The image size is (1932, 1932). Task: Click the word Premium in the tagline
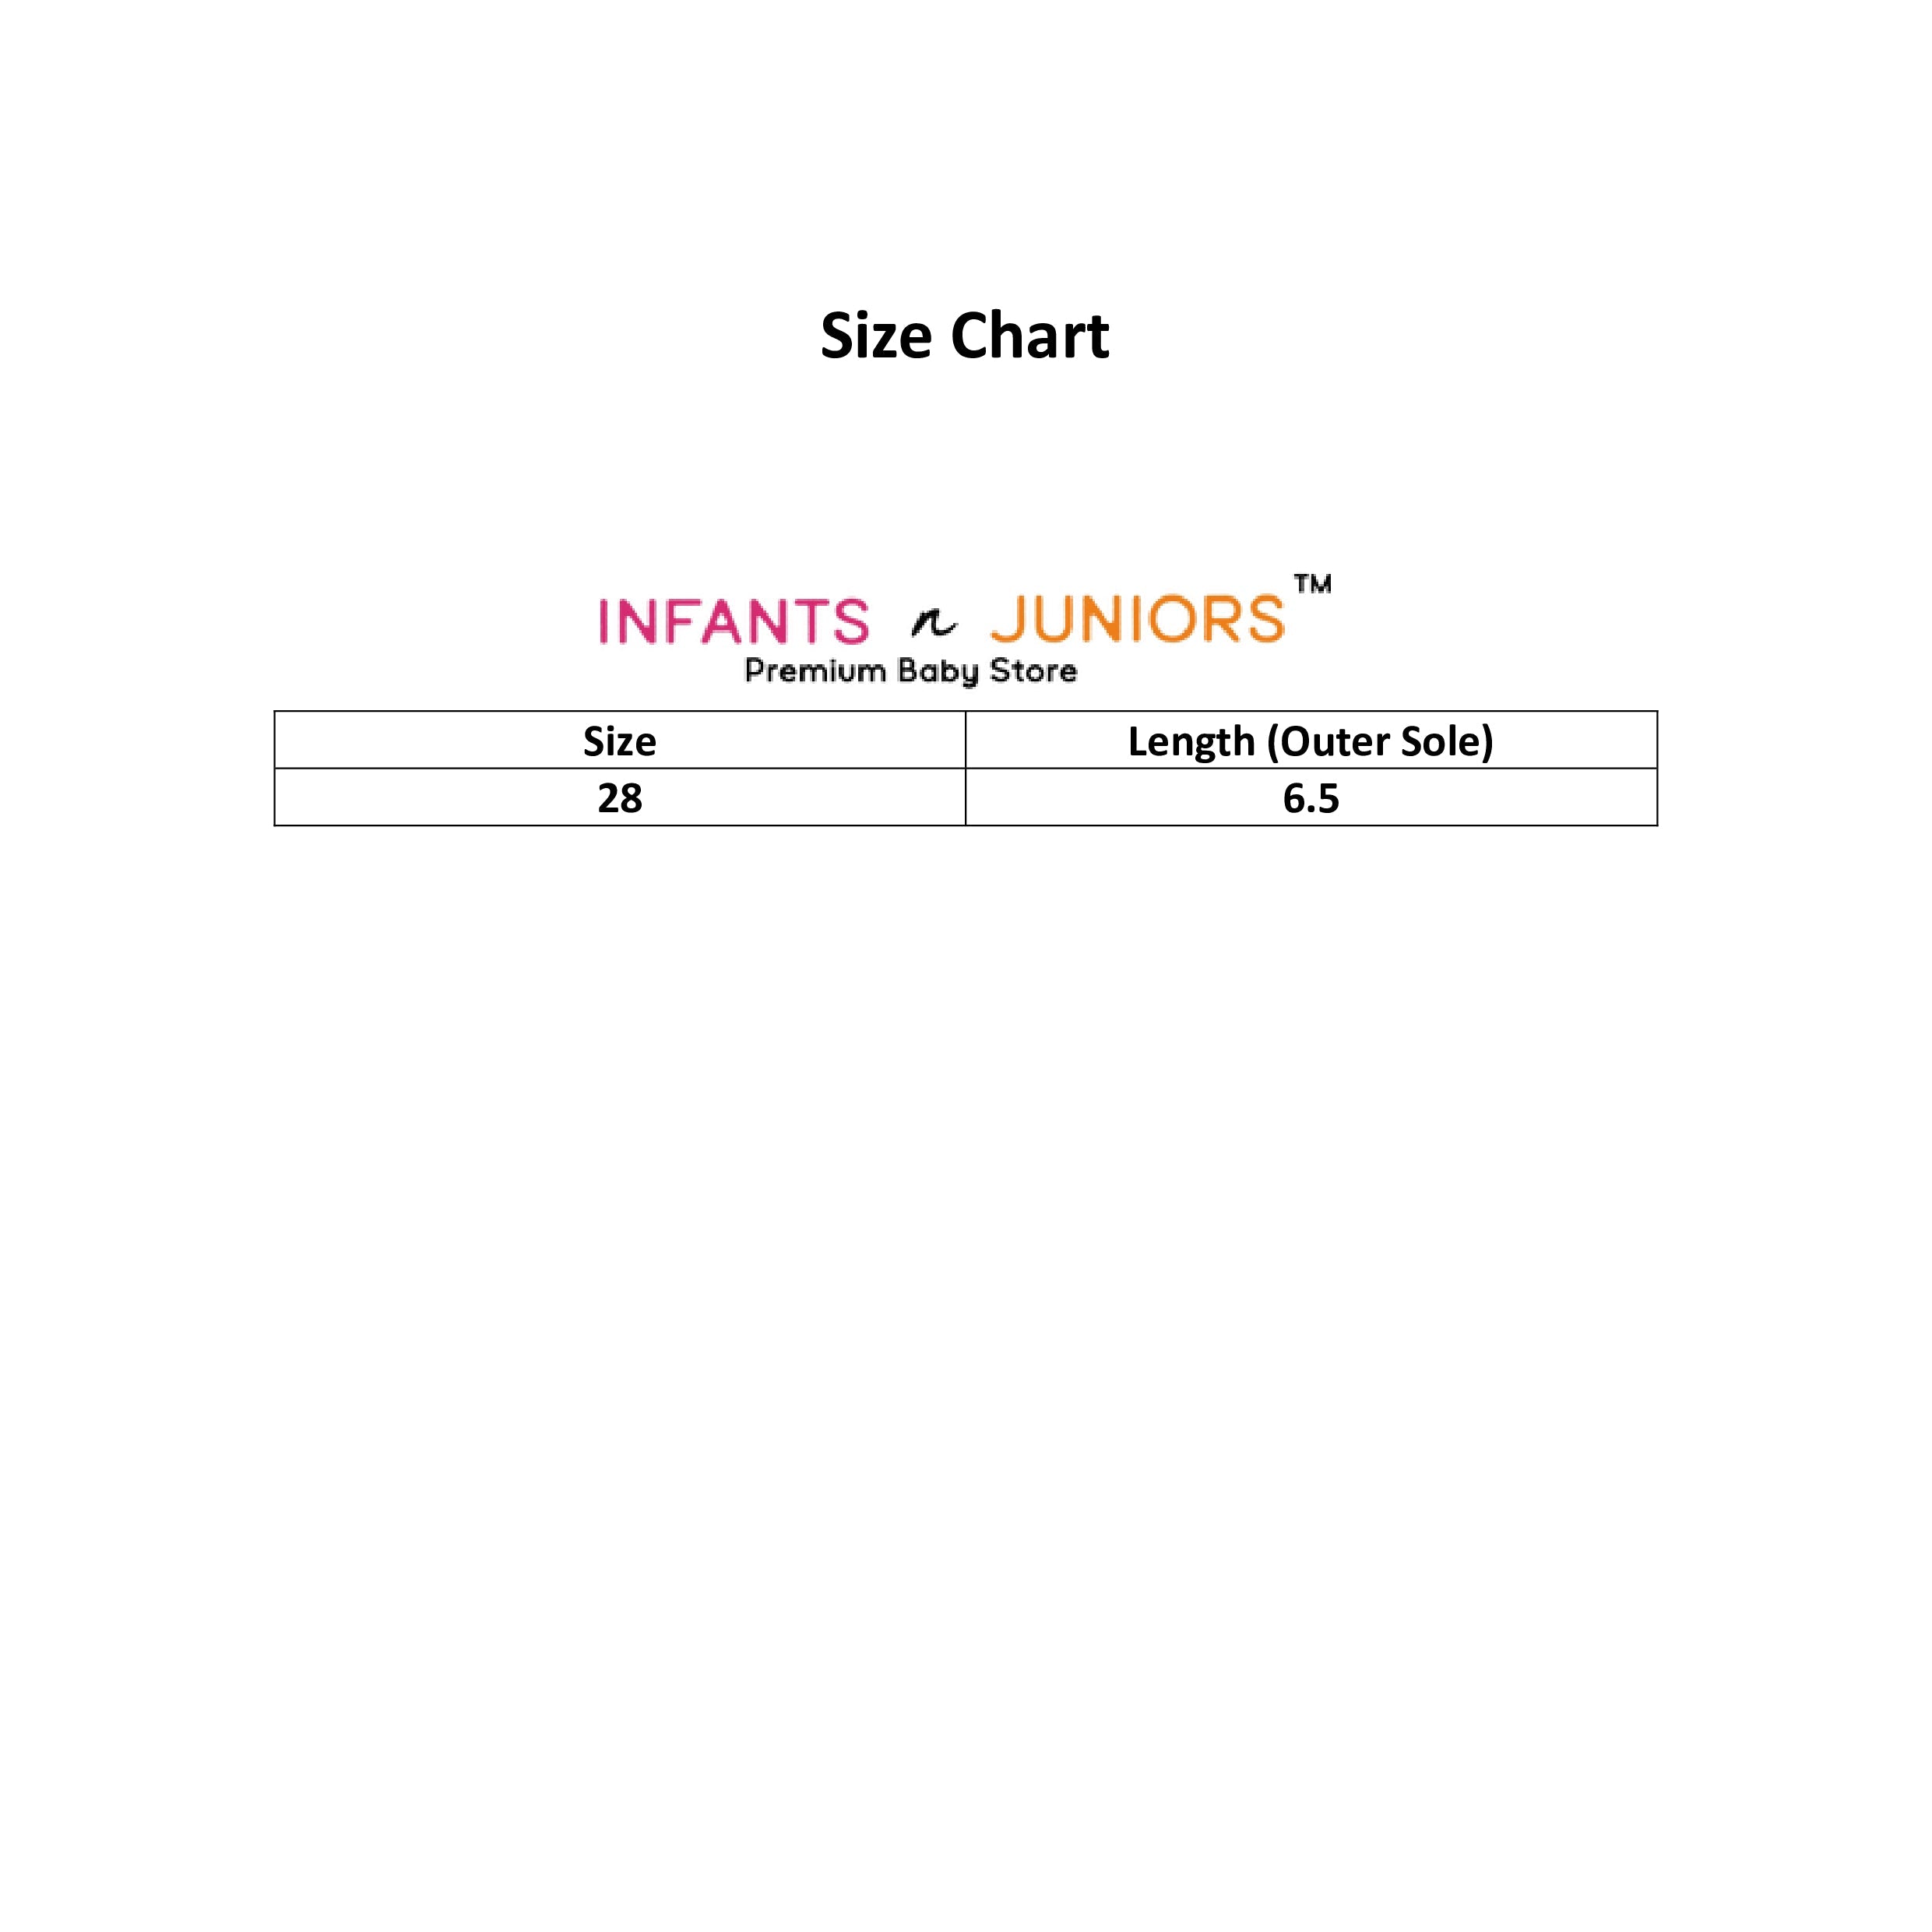[x=816, y=670]
